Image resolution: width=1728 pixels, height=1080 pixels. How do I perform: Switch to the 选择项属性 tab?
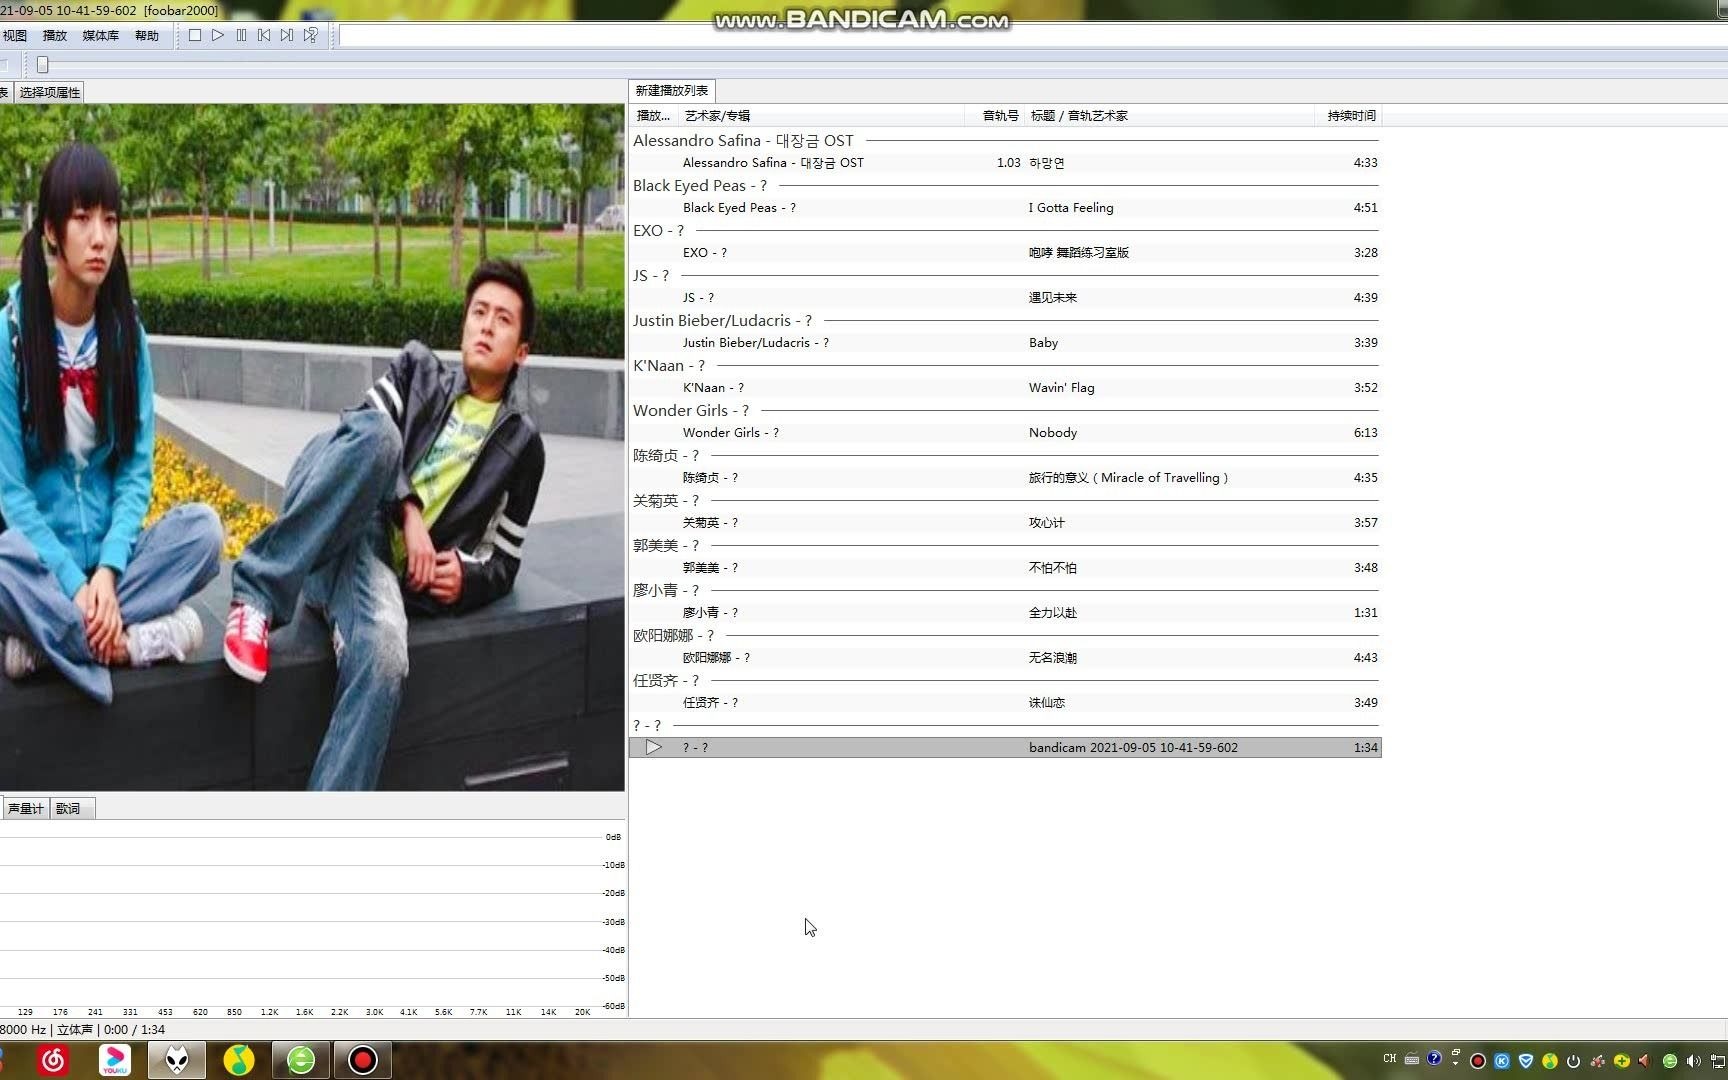pos(49,92)
